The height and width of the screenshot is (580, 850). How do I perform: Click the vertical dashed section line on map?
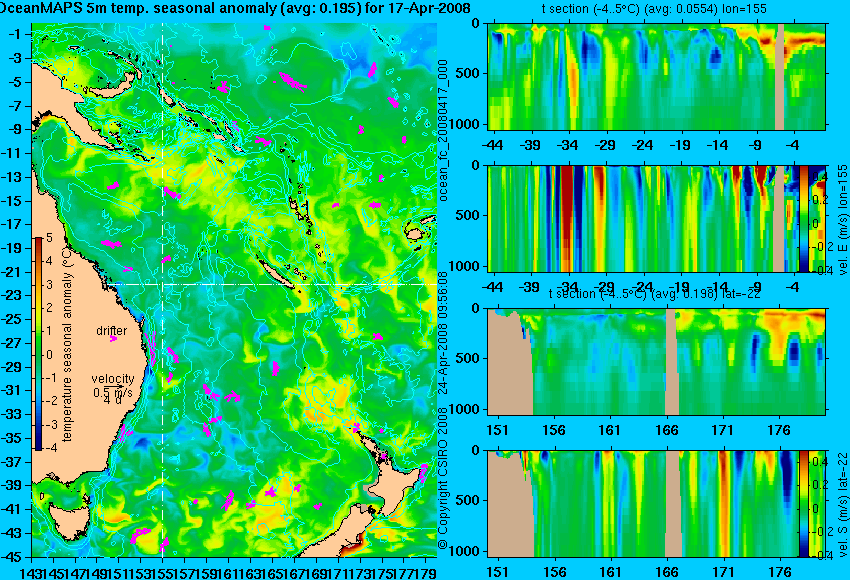[x=163, y=290]
